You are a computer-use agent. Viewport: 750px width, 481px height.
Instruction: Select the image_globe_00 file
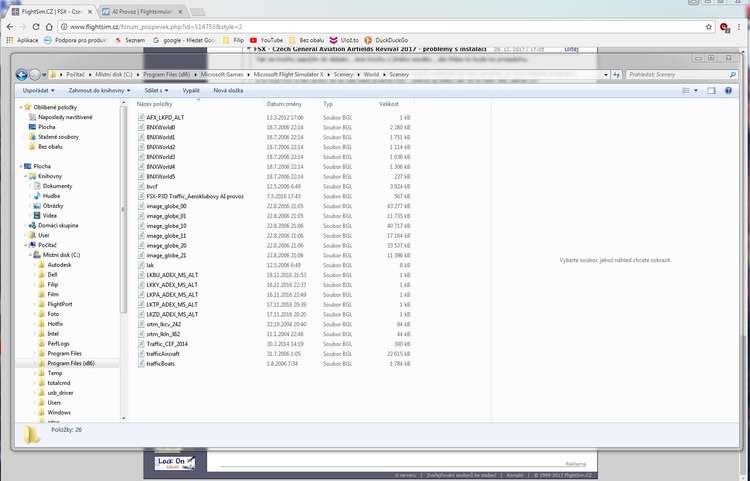162,206
